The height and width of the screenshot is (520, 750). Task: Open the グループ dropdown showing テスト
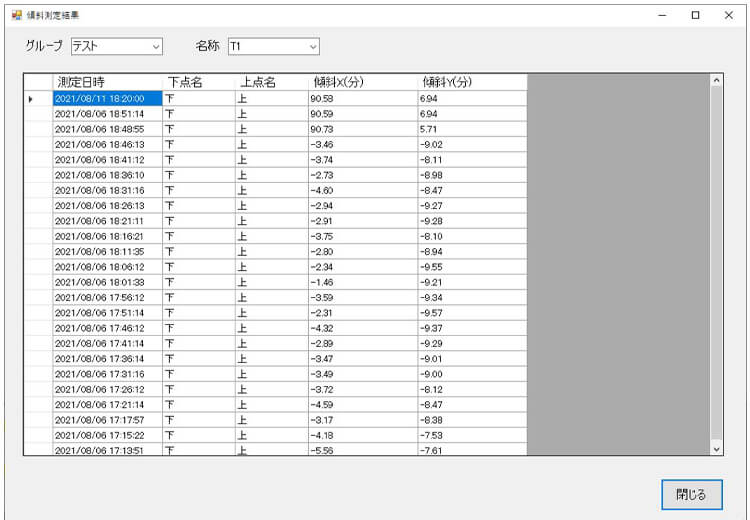click(117, 46)
